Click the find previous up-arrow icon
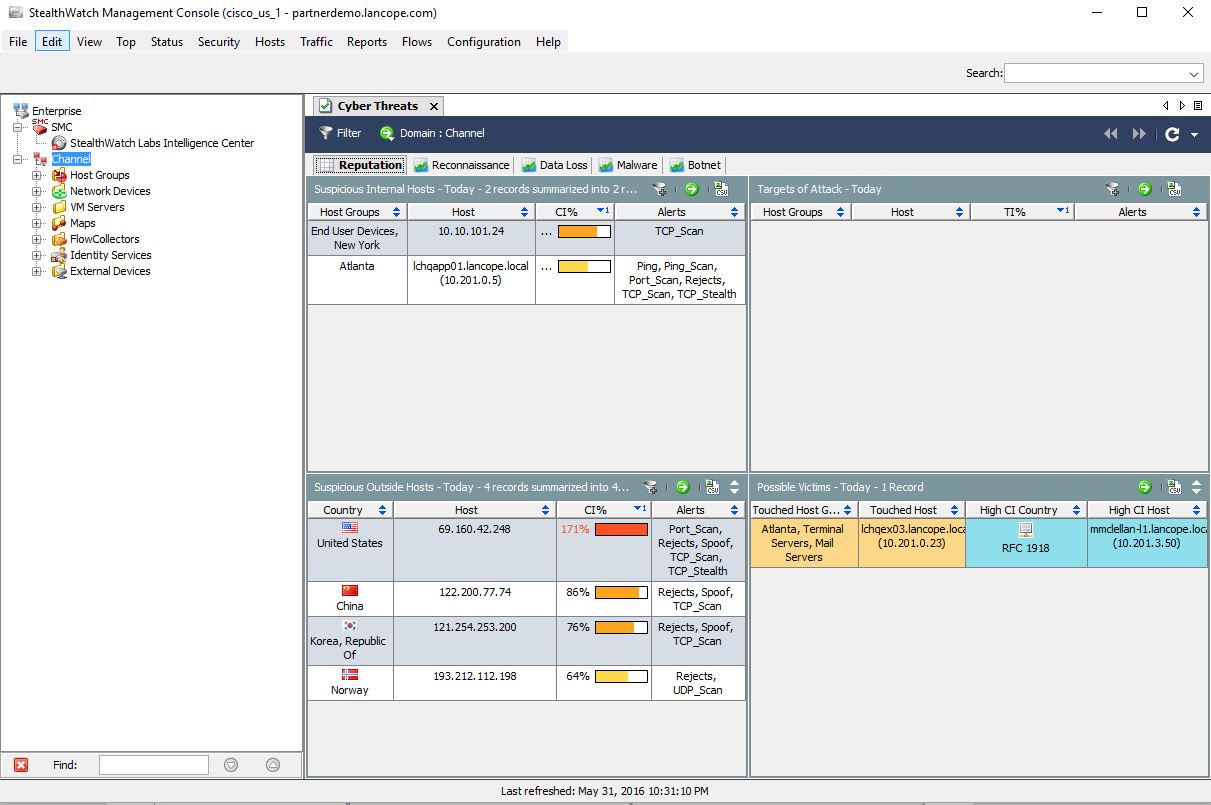Image resolution: width=1211 pixels, height=805 pixels. point(273,765)
